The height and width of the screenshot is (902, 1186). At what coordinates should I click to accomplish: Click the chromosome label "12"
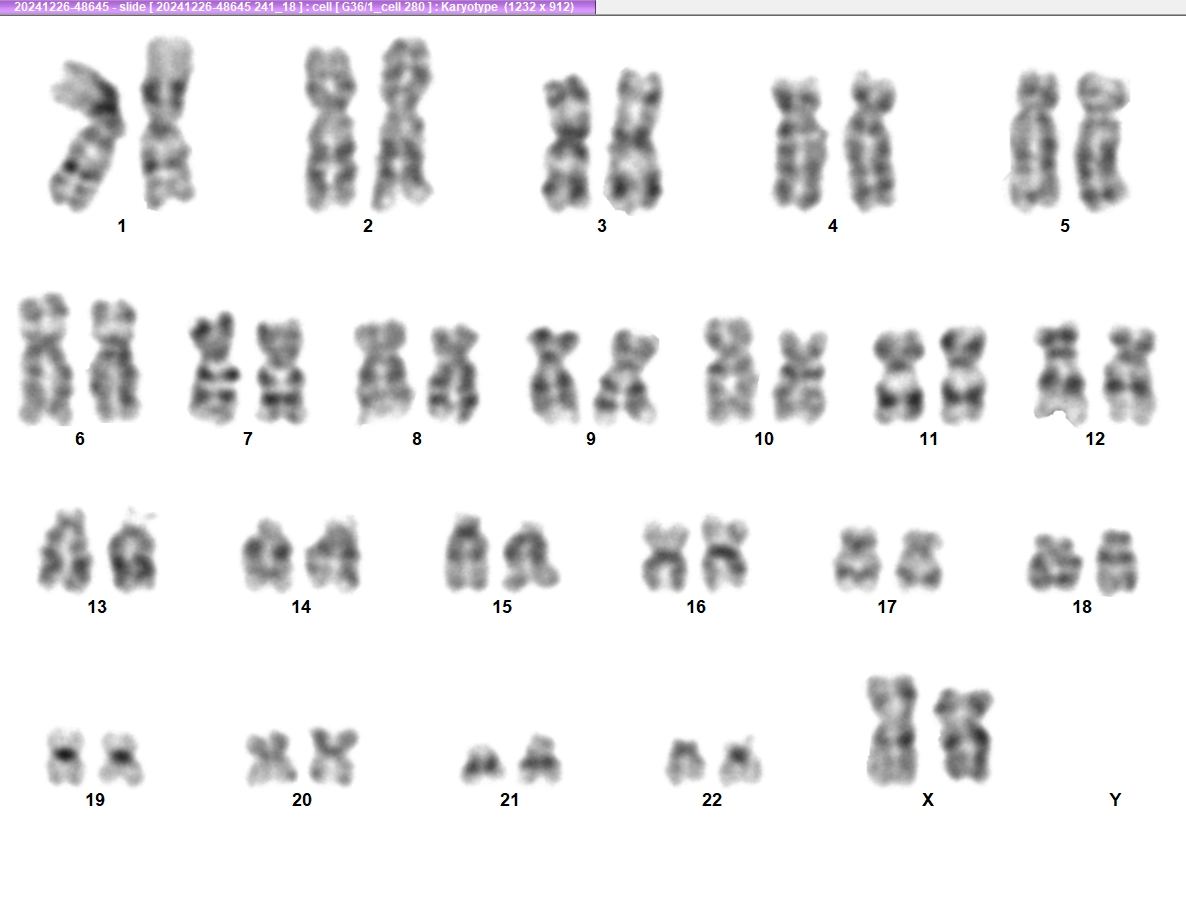pyautogui.click(x=1095, y=439)
